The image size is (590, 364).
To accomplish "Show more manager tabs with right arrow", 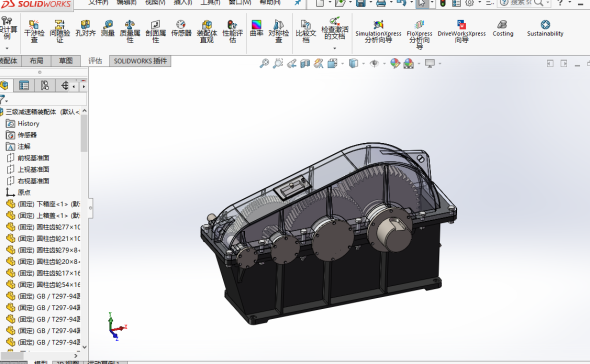I will pyautogui.click(x=84, y=86).
